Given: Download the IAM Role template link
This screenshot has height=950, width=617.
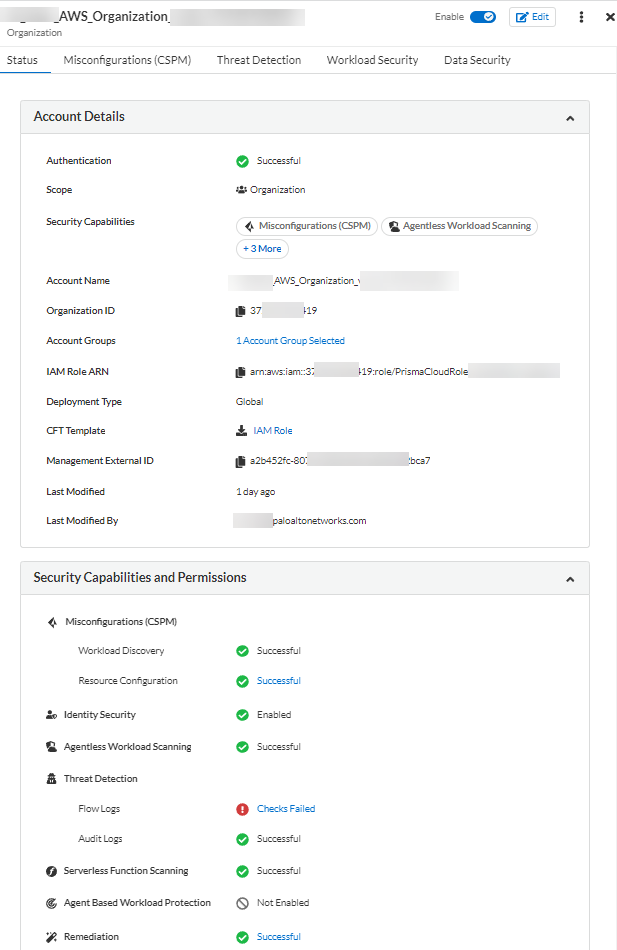Looking at the screenshot, I should point(273,431).
